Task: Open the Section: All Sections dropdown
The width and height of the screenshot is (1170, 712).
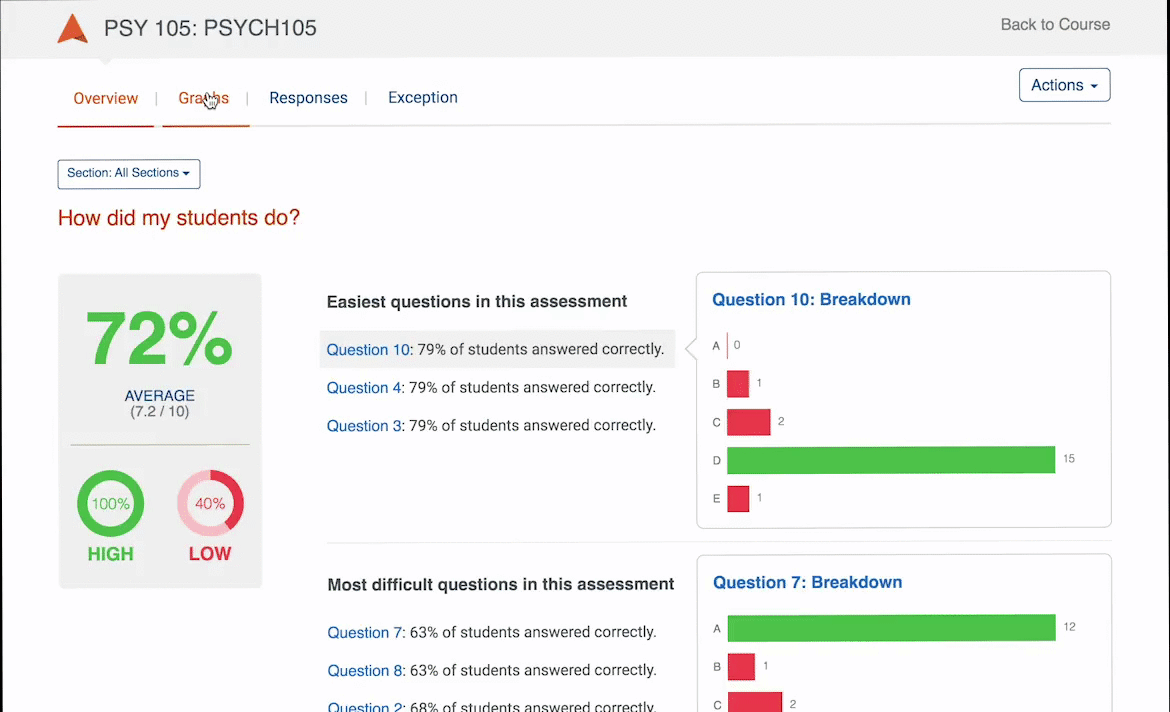Action: [128, 173]
